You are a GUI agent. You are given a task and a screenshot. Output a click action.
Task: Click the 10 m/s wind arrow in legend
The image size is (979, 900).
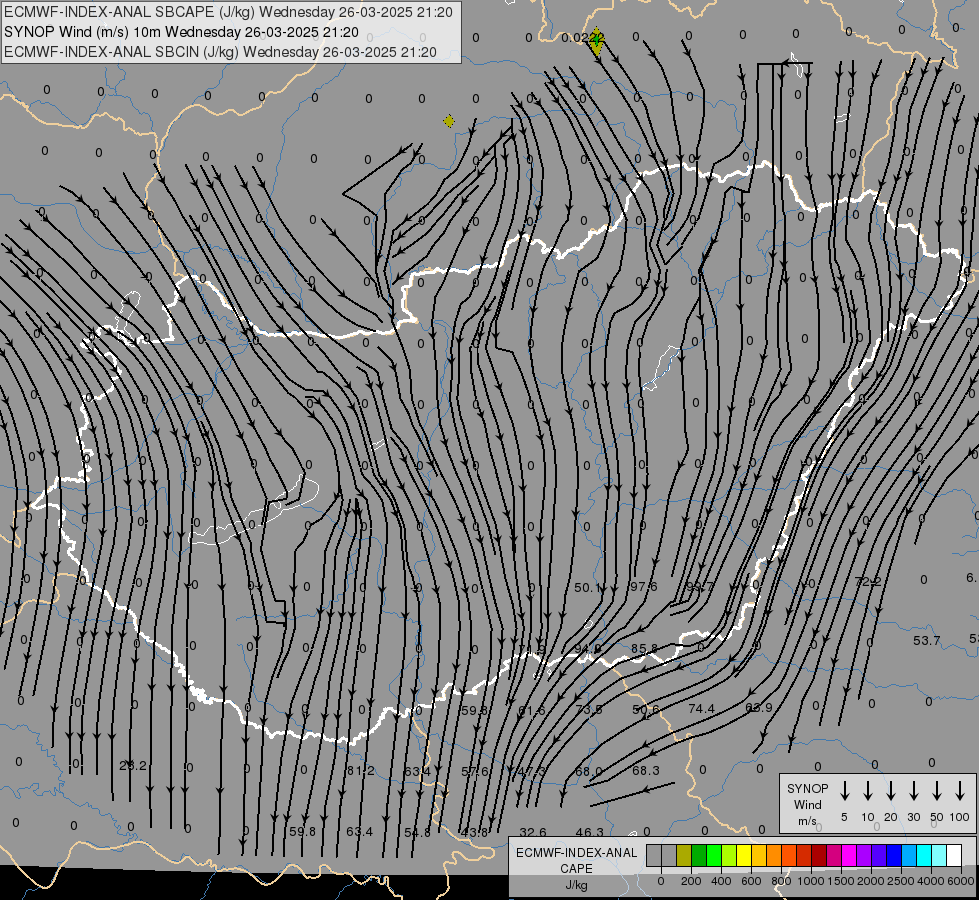[x=868, y=791]
